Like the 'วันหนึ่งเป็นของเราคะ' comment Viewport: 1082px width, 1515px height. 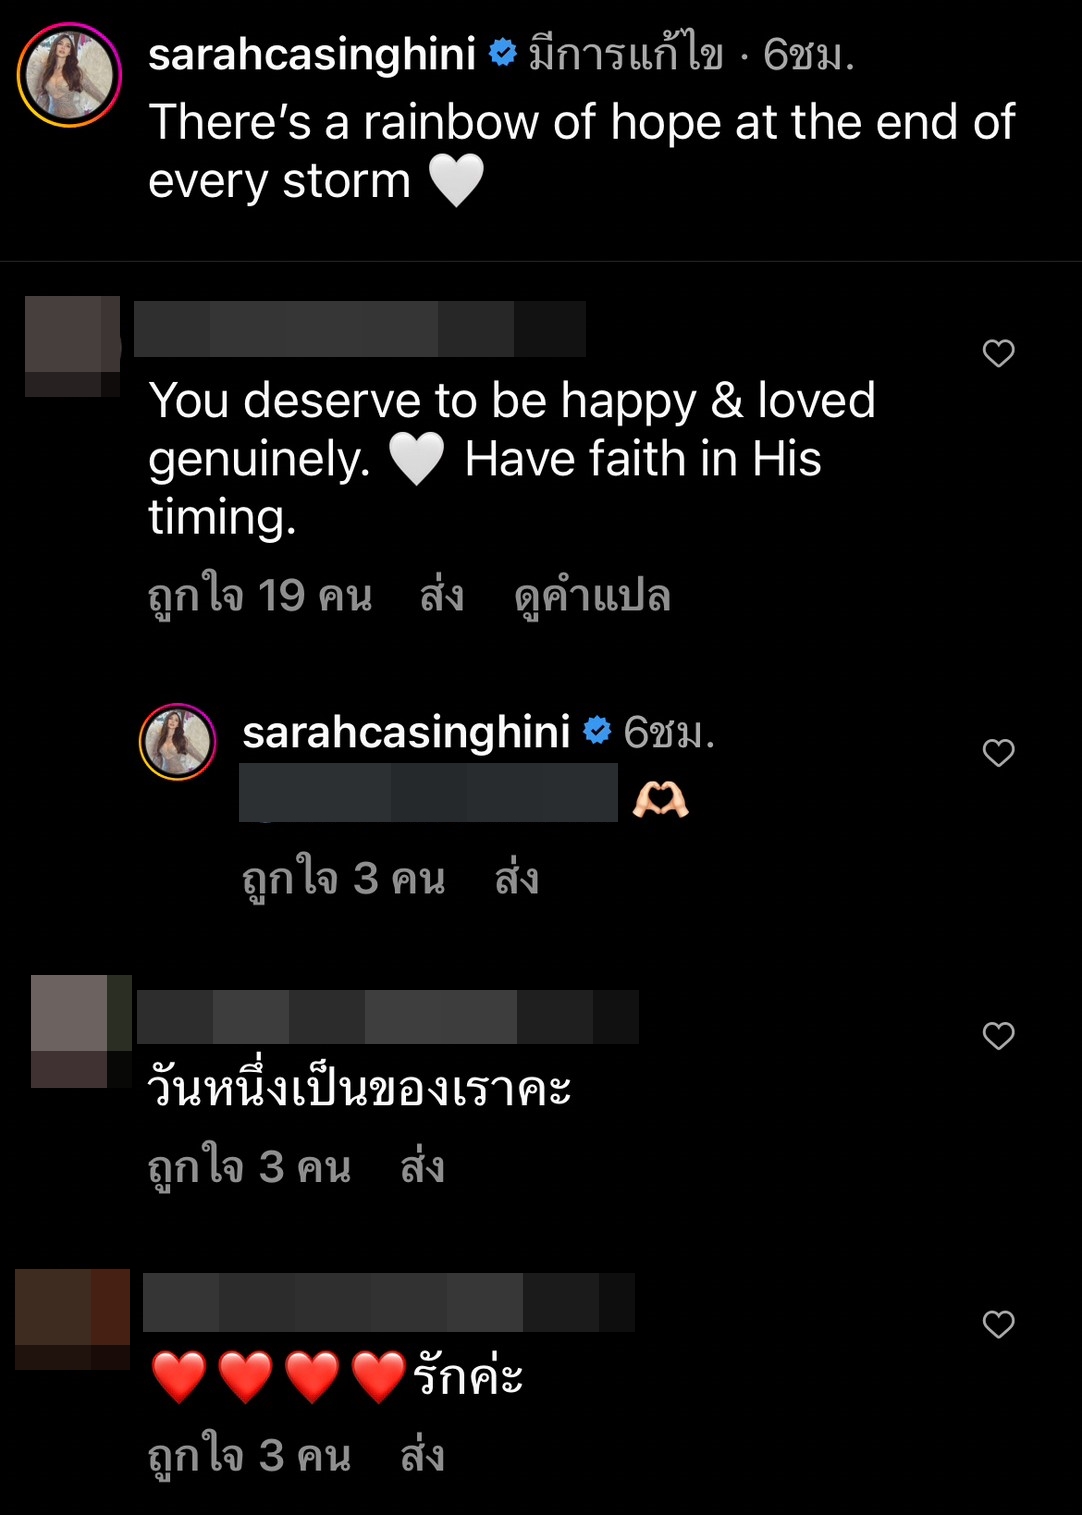pos(998,1035)
